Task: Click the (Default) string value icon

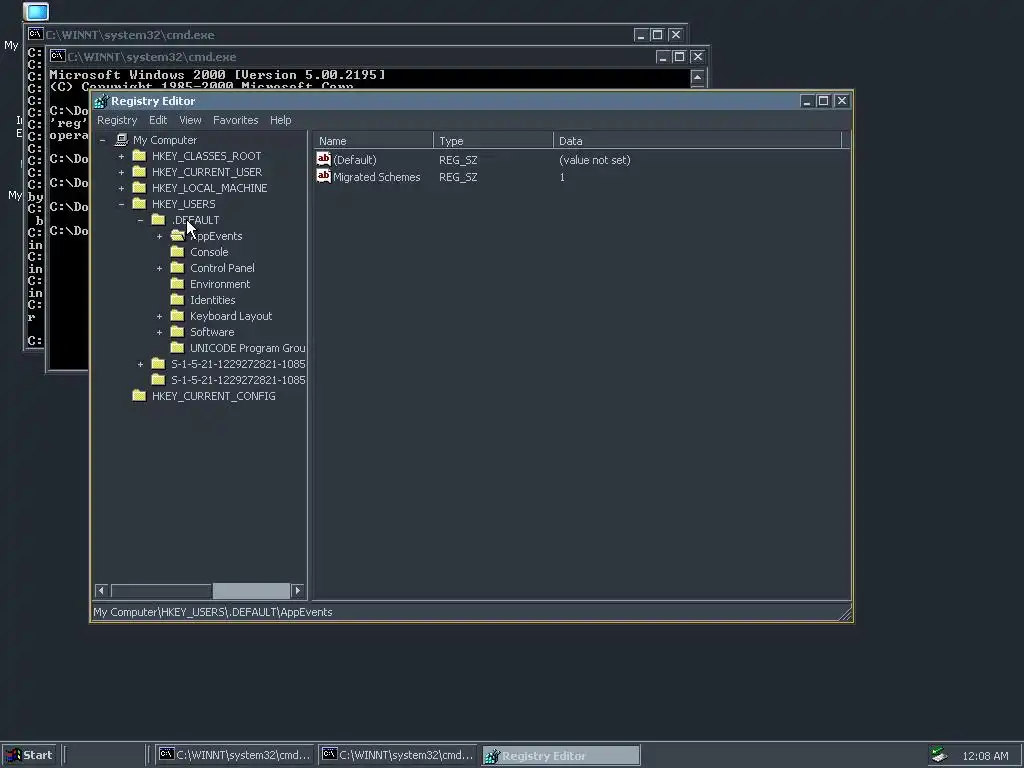Action: [x=323, y=159]
